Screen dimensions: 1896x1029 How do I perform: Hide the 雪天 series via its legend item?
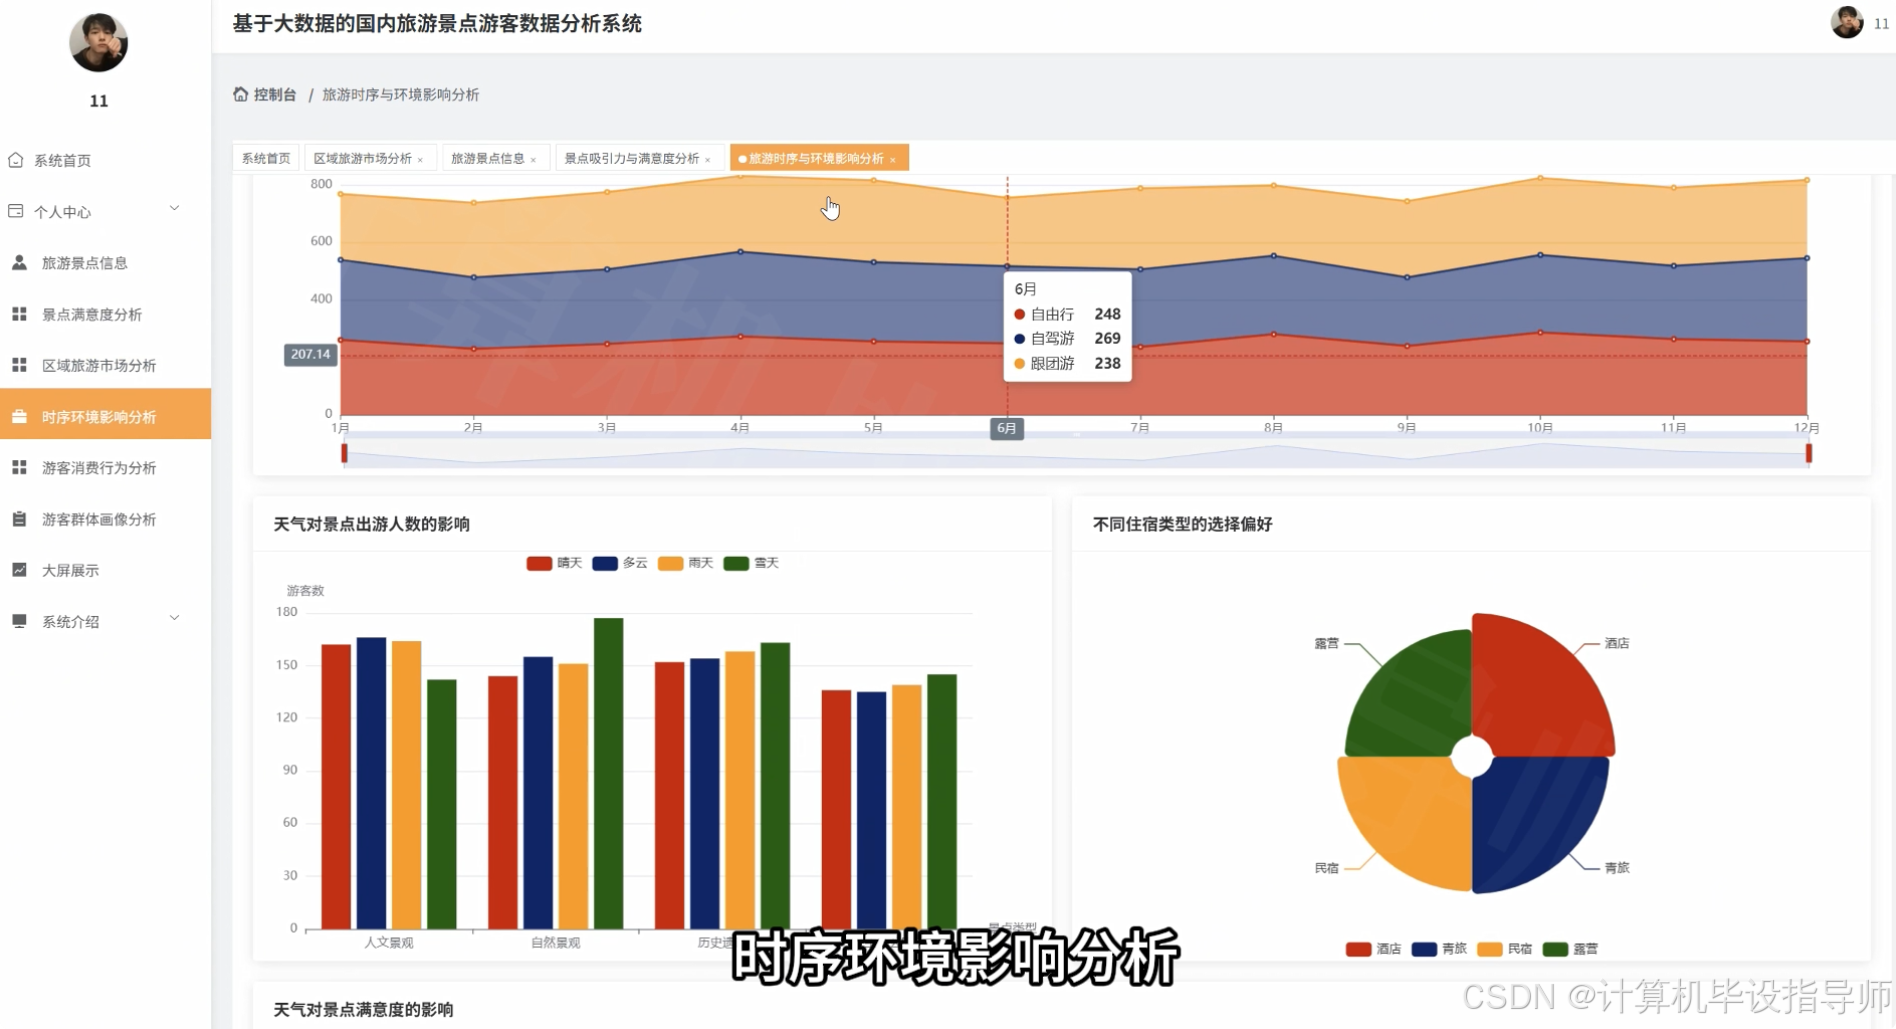[753, 563]
